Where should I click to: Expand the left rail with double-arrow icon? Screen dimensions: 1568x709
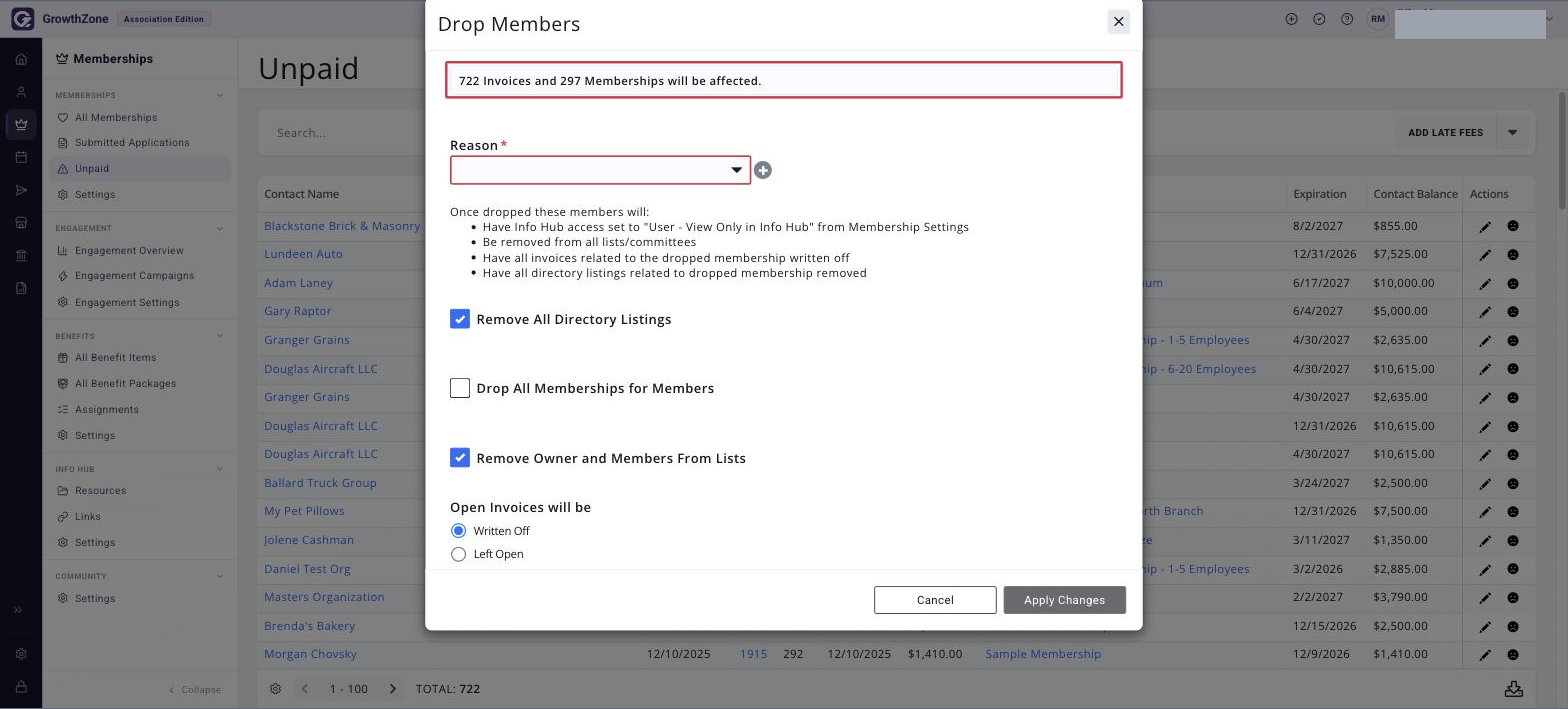click(x=19, y=610)
